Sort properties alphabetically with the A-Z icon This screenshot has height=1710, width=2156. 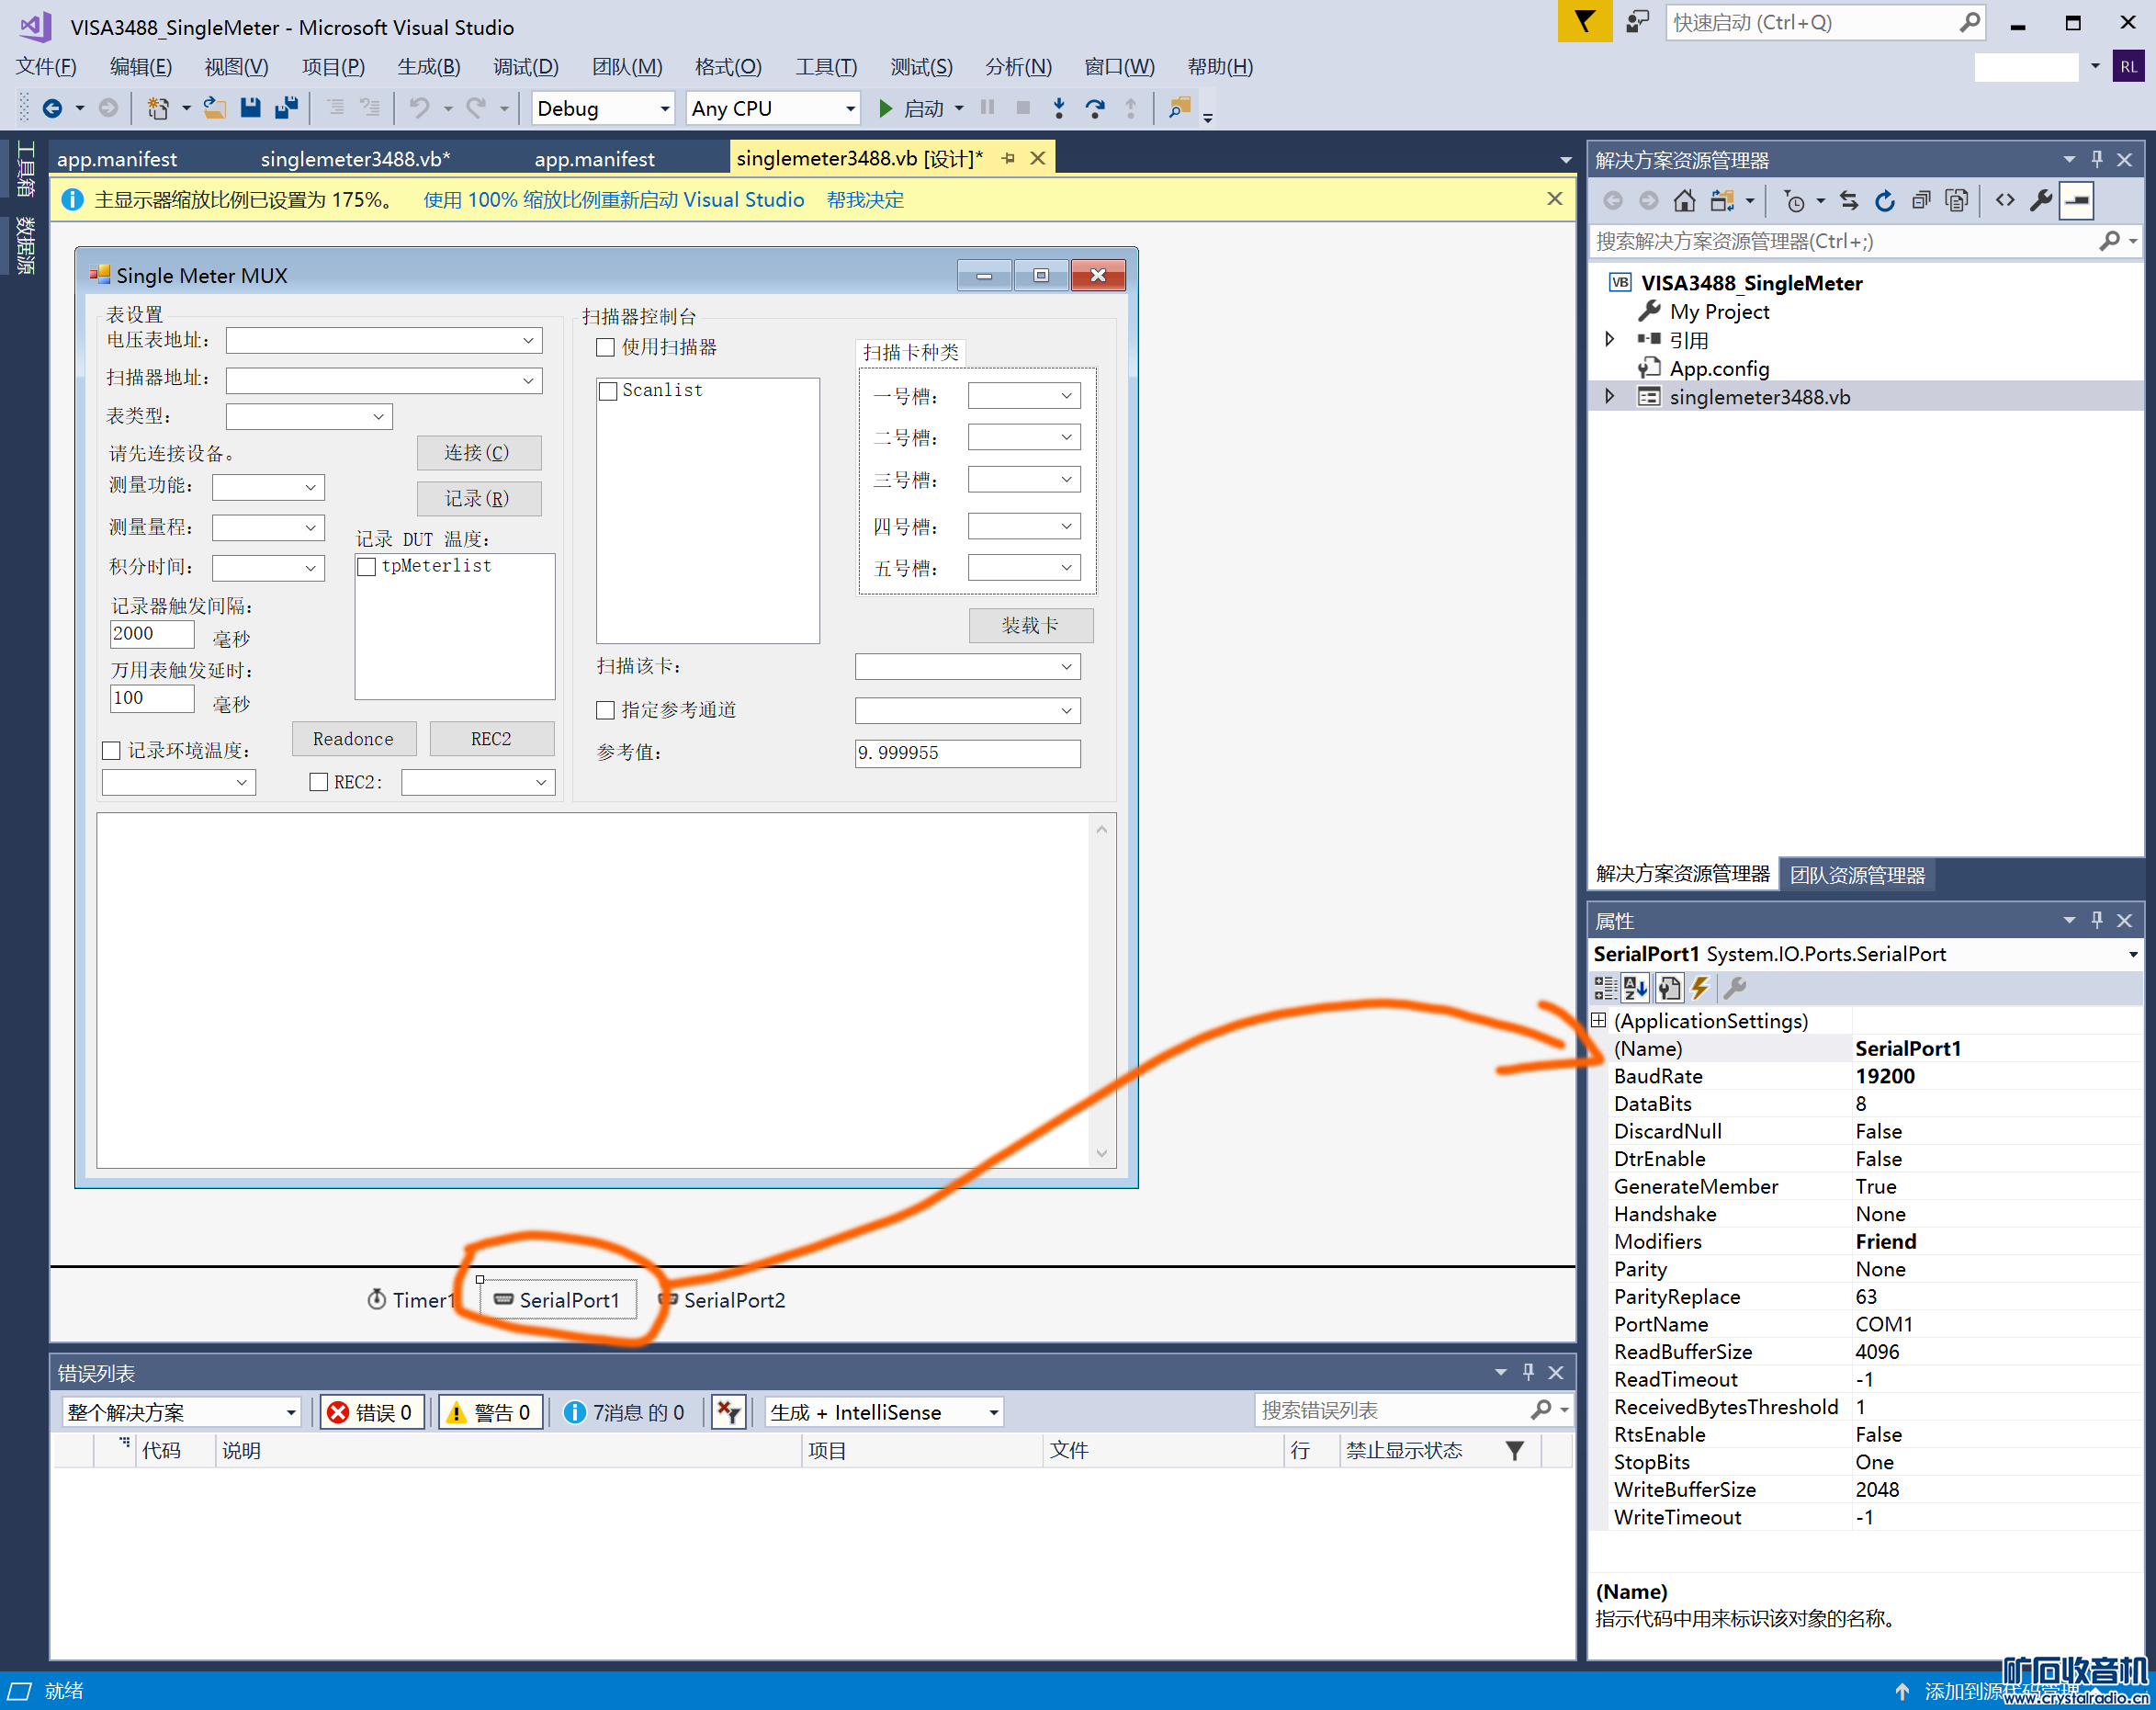1636,988
